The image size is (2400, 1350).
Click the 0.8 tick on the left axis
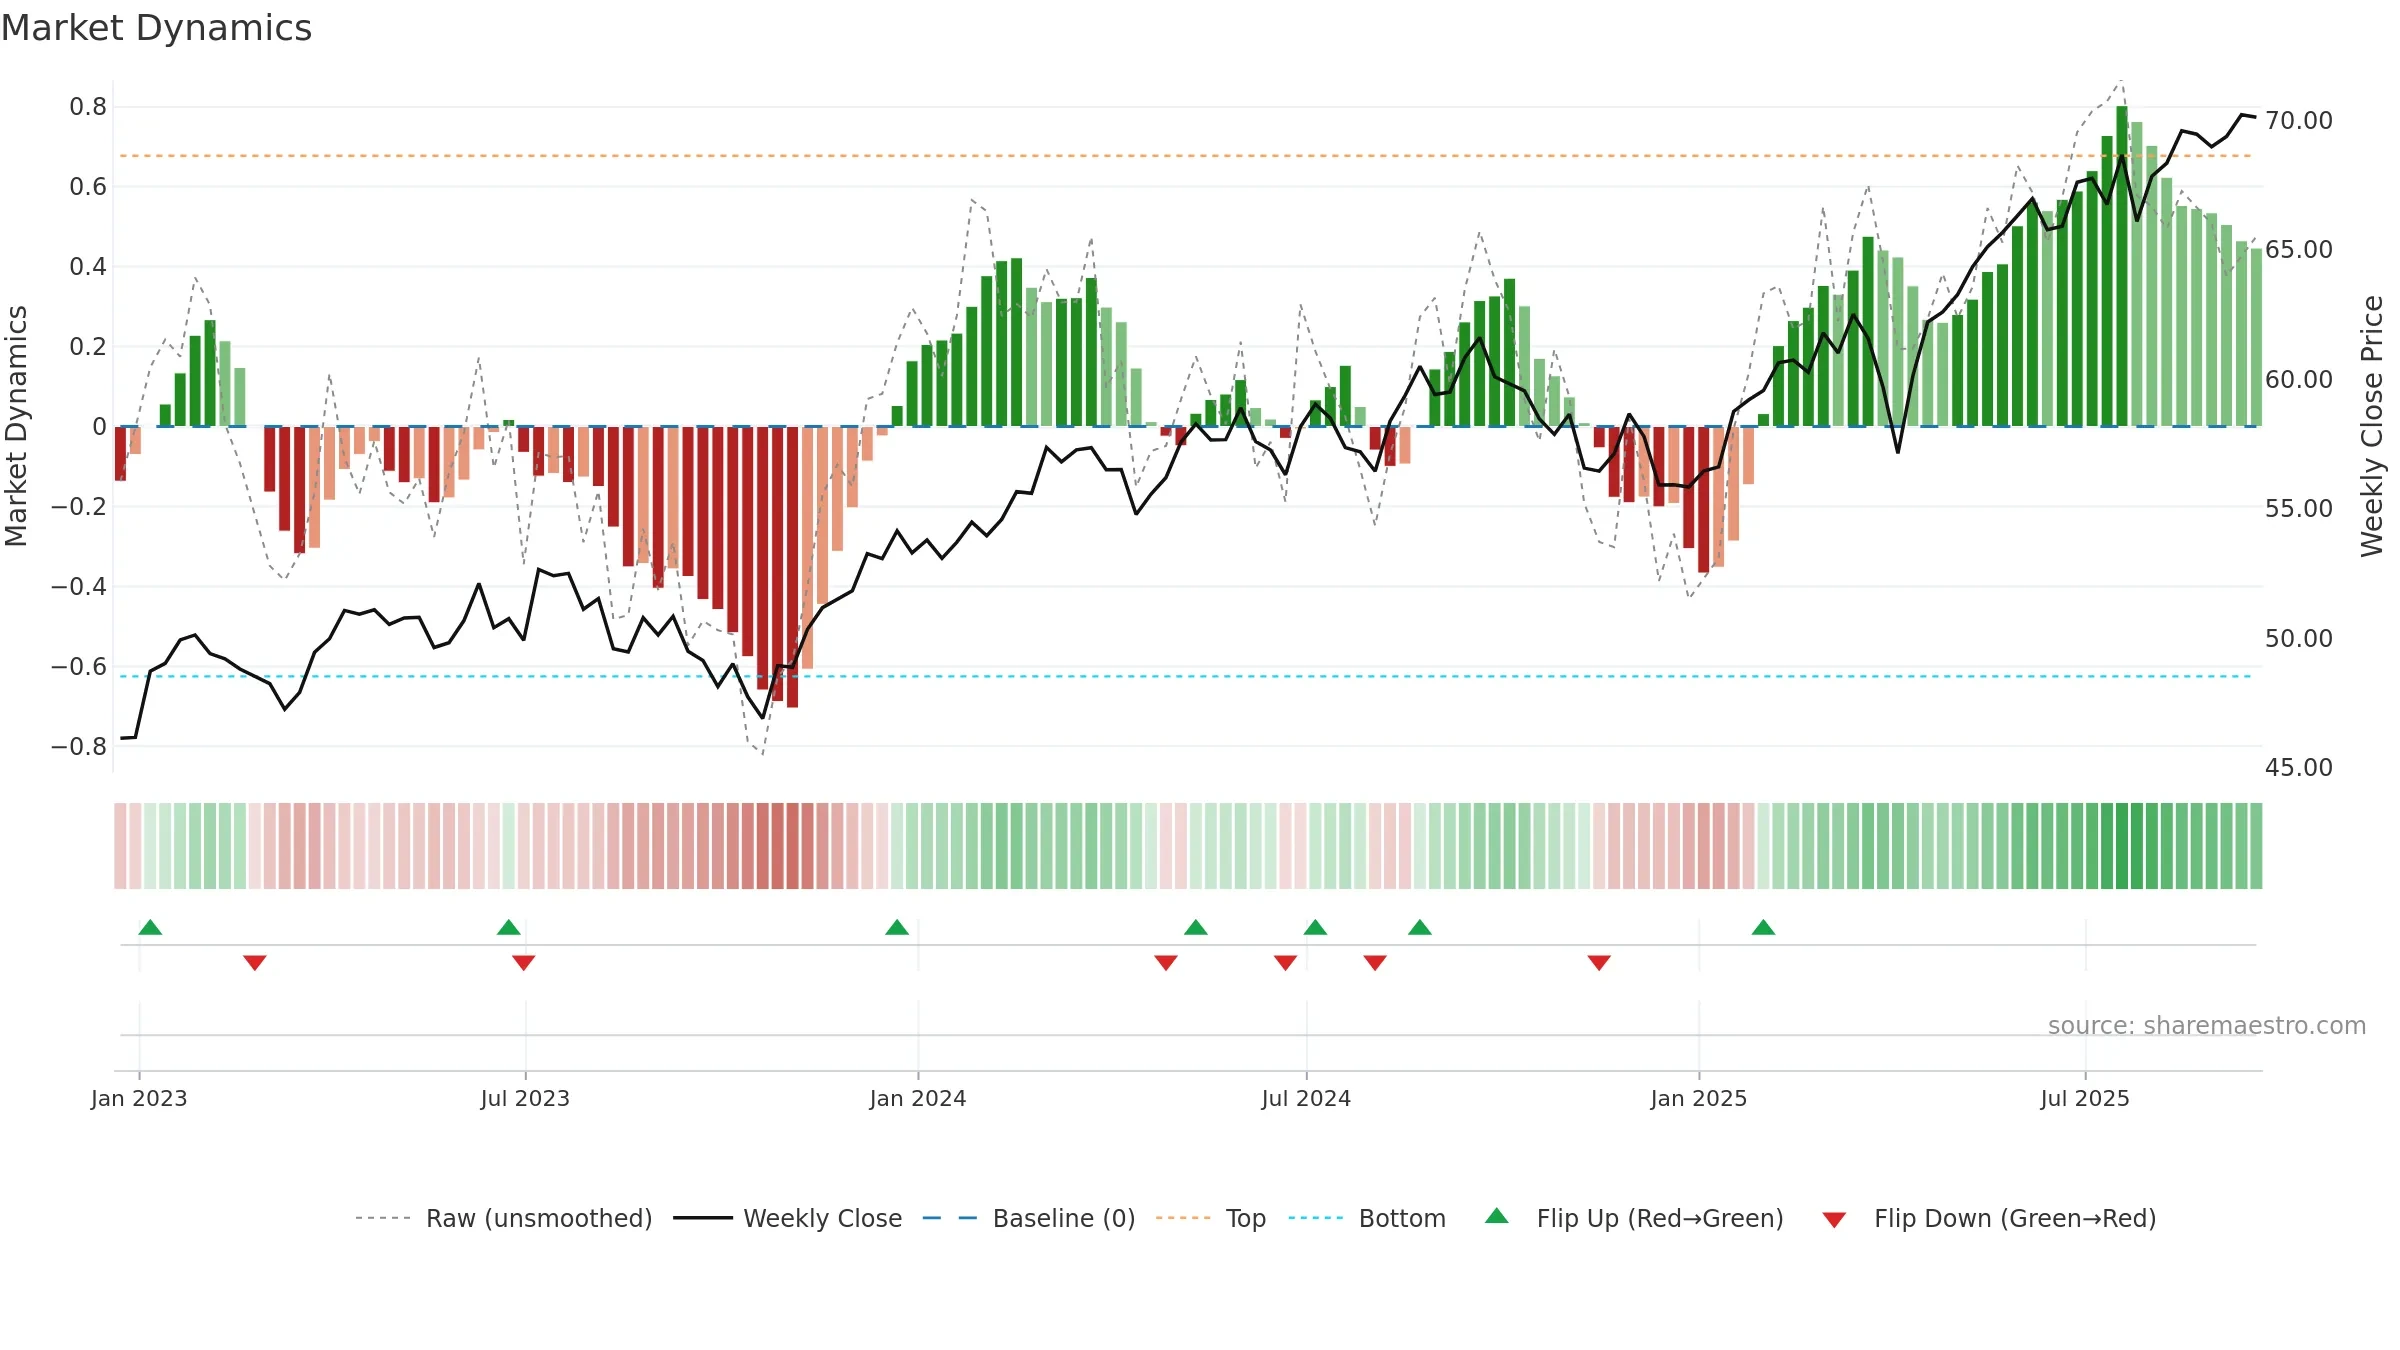click(x=88, y=107)
